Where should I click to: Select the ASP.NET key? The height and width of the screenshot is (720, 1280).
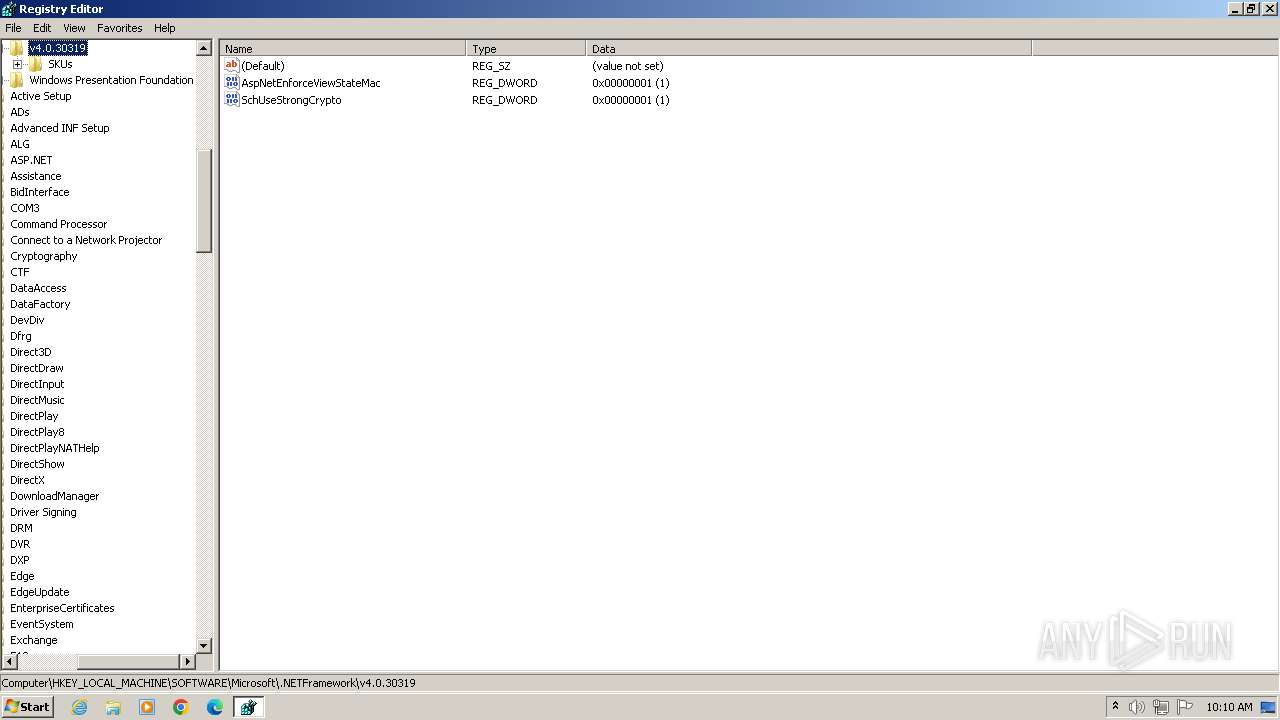pos(31,160)
